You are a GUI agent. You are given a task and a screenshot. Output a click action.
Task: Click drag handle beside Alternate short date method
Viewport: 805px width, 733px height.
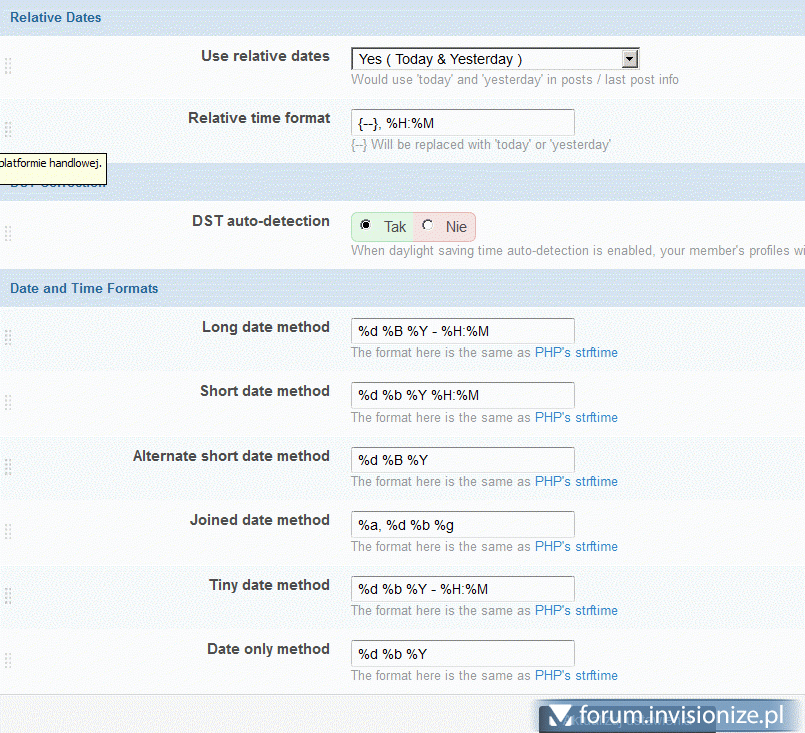click(8, 467)
